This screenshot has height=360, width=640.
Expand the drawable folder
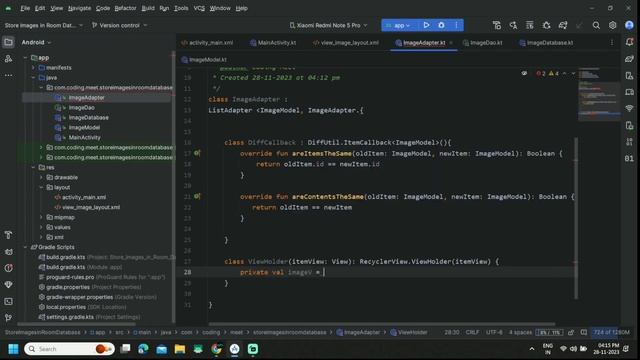tap(41, 178)
